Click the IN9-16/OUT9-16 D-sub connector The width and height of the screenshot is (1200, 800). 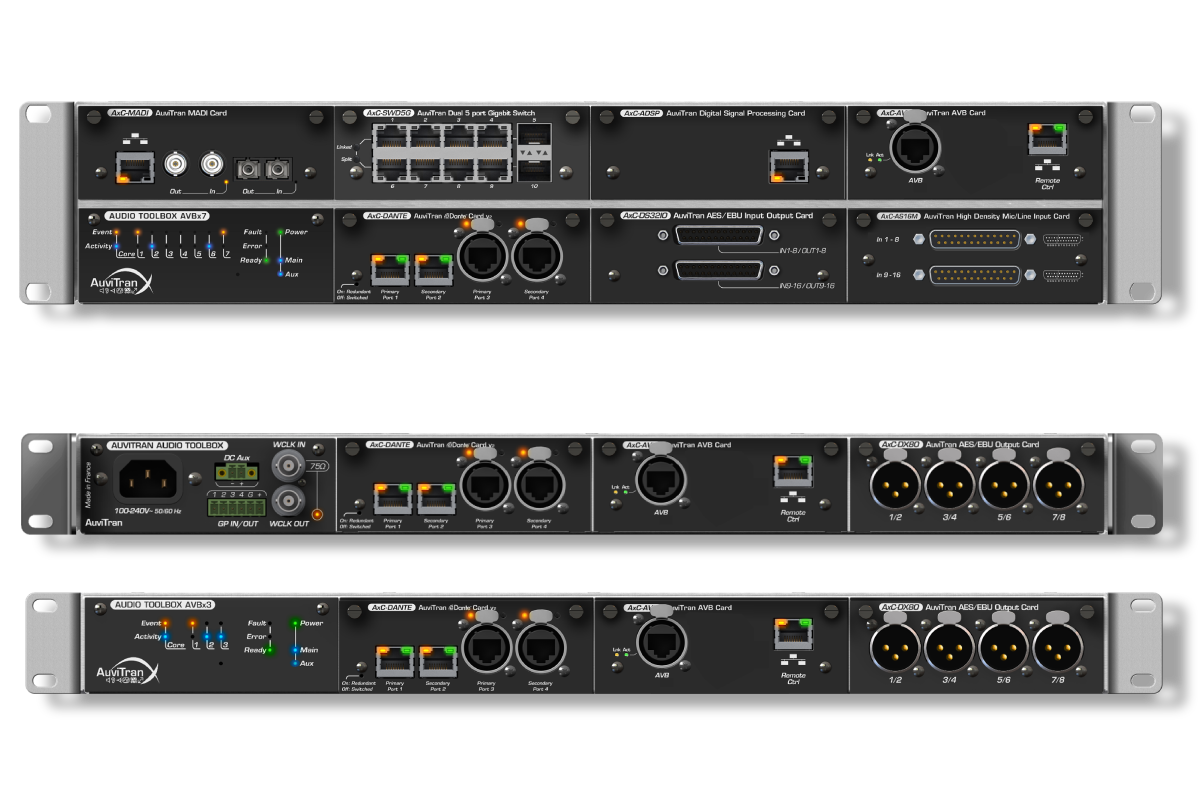718,270
